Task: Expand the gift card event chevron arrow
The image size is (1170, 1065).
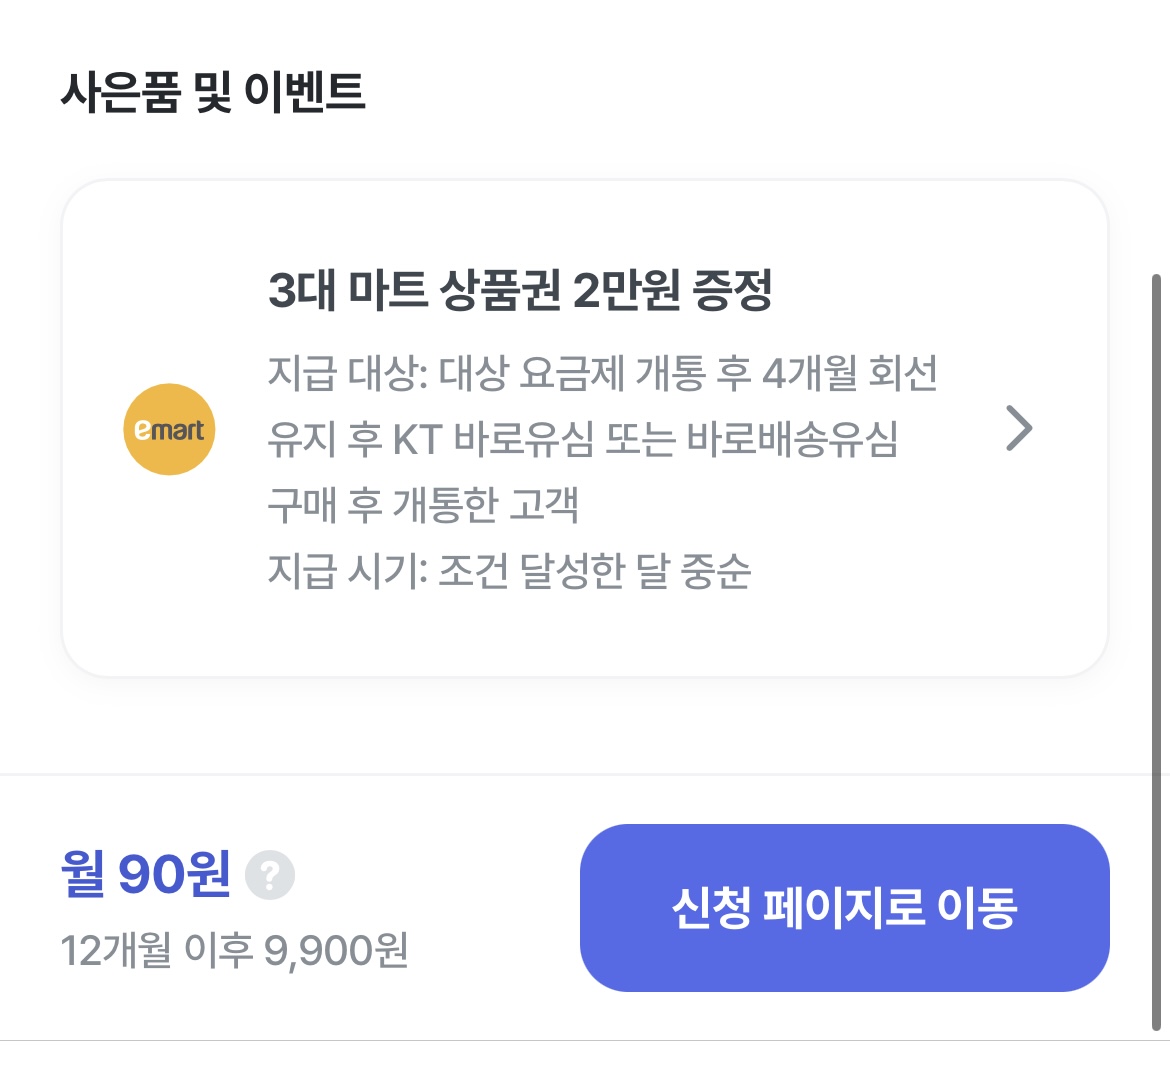Action: coord(1018,429)
